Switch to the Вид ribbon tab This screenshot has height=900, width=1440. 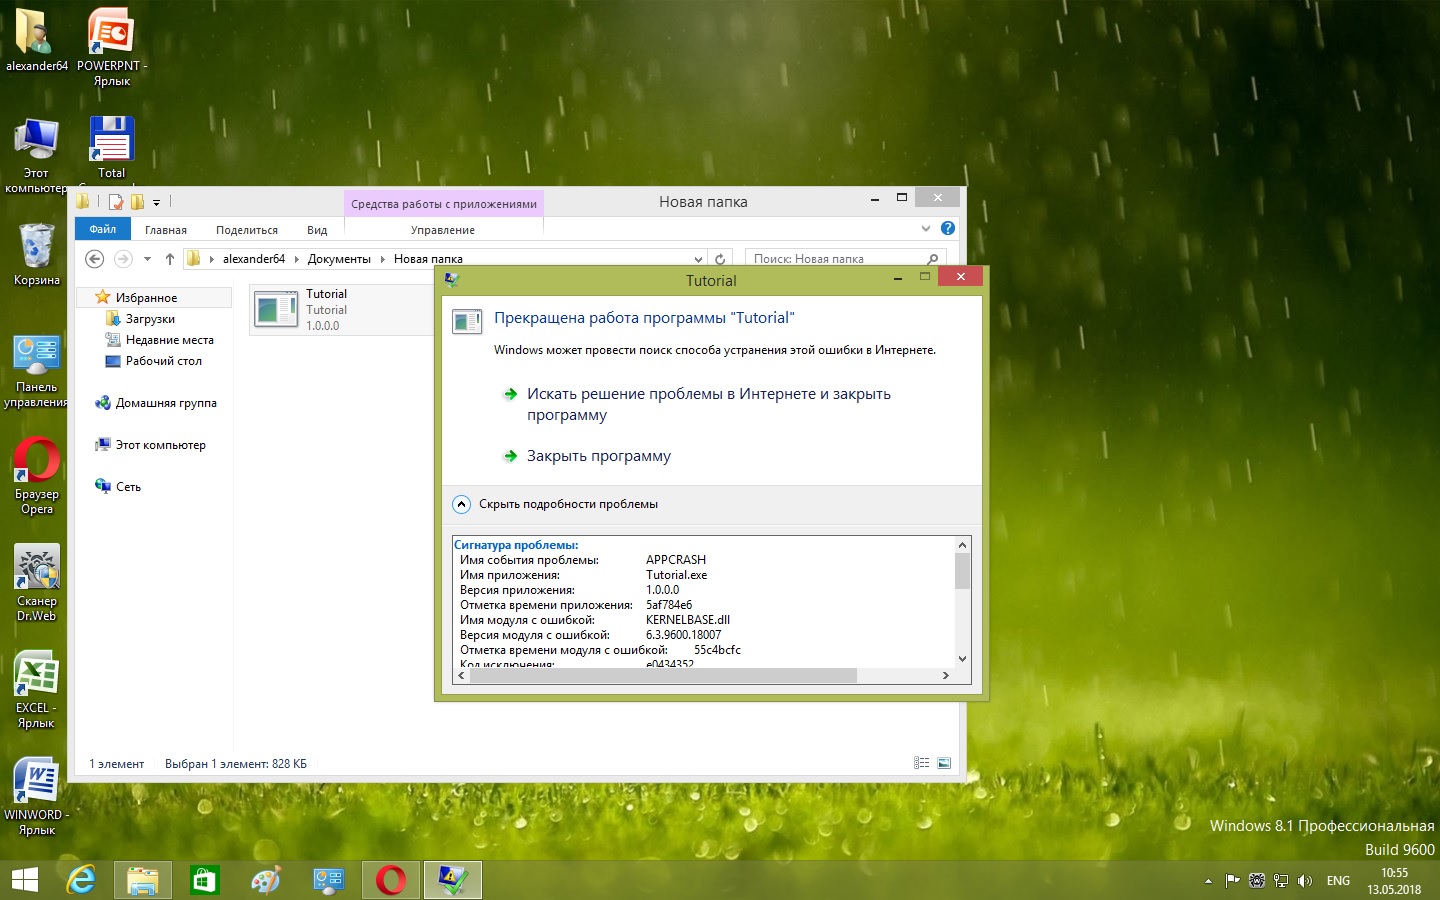317,230
